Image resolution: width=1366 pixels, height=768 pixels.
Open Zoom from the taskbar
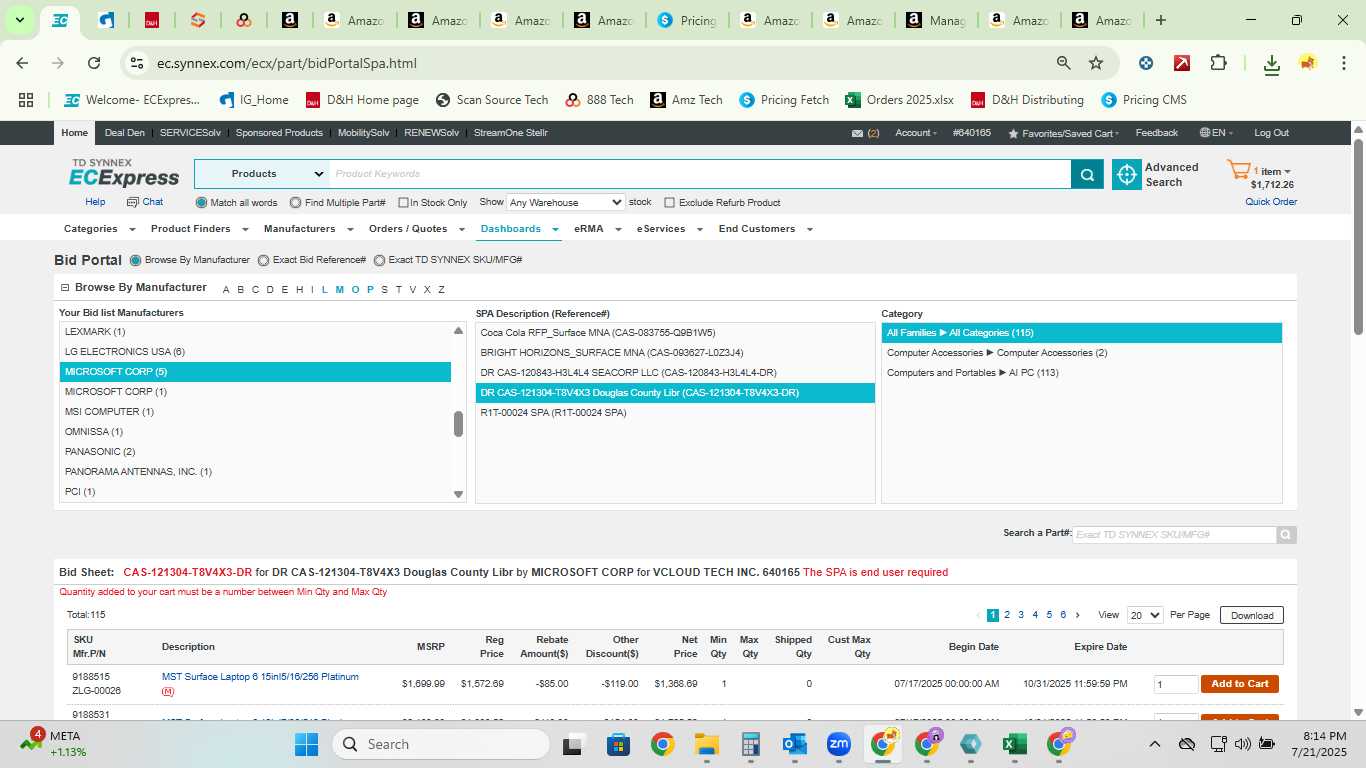click(839, 744)
